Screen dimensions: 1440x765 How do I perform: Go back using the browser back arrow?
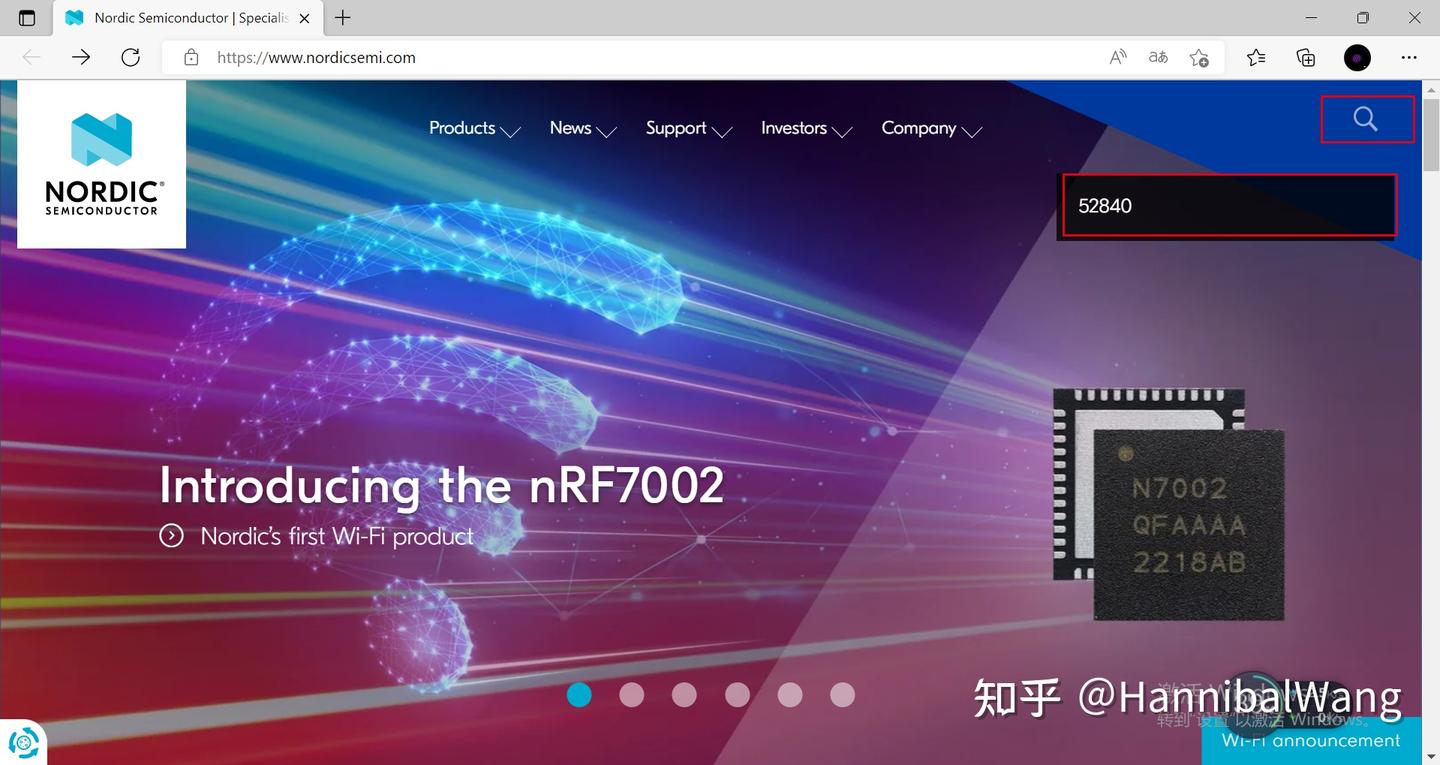pyautogui.click(x=30, y=57)
